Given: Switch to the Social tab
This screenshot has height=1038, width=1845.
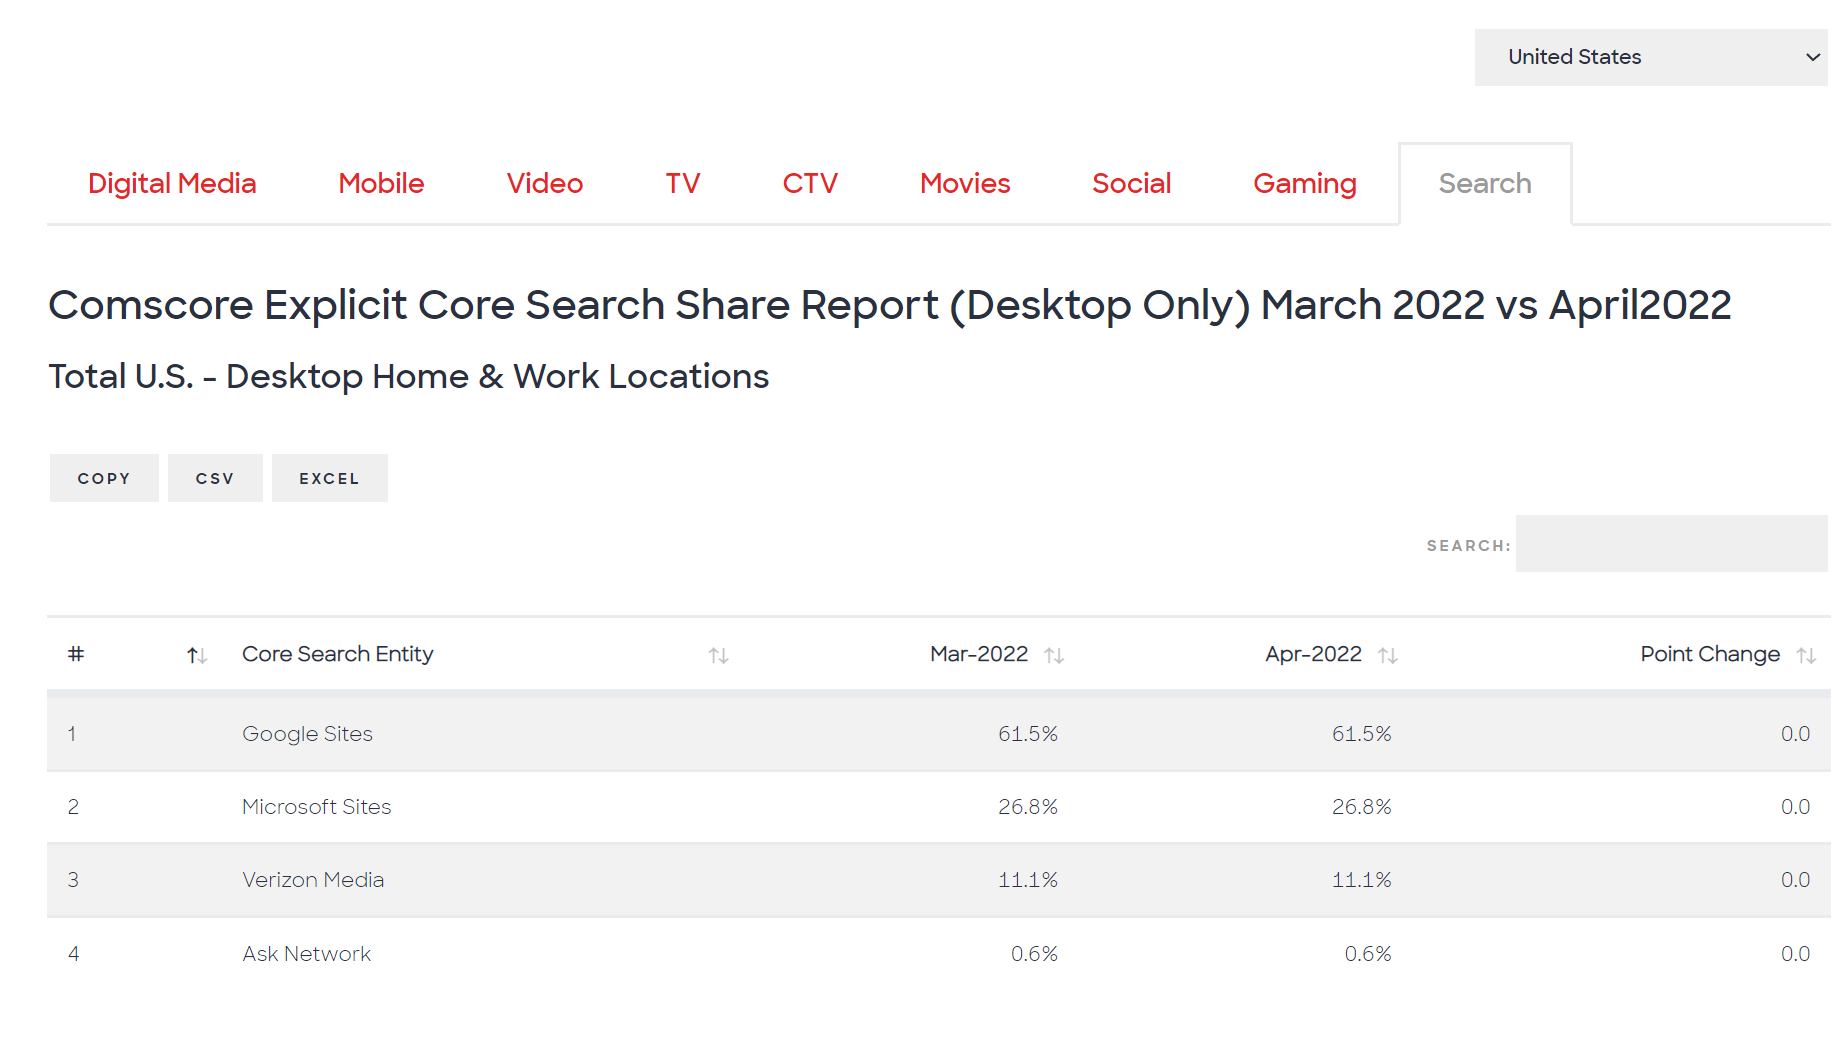Looking at the screenshot, I should click(x=1131, y=183).
